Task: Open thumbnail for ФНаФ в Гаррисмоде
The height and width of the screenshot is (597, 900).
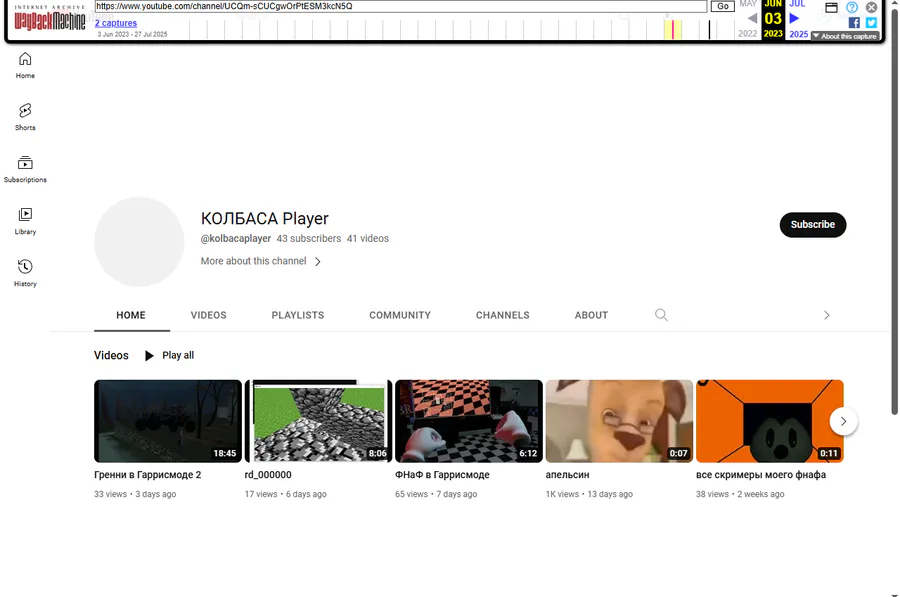Action: click(469, 421)
